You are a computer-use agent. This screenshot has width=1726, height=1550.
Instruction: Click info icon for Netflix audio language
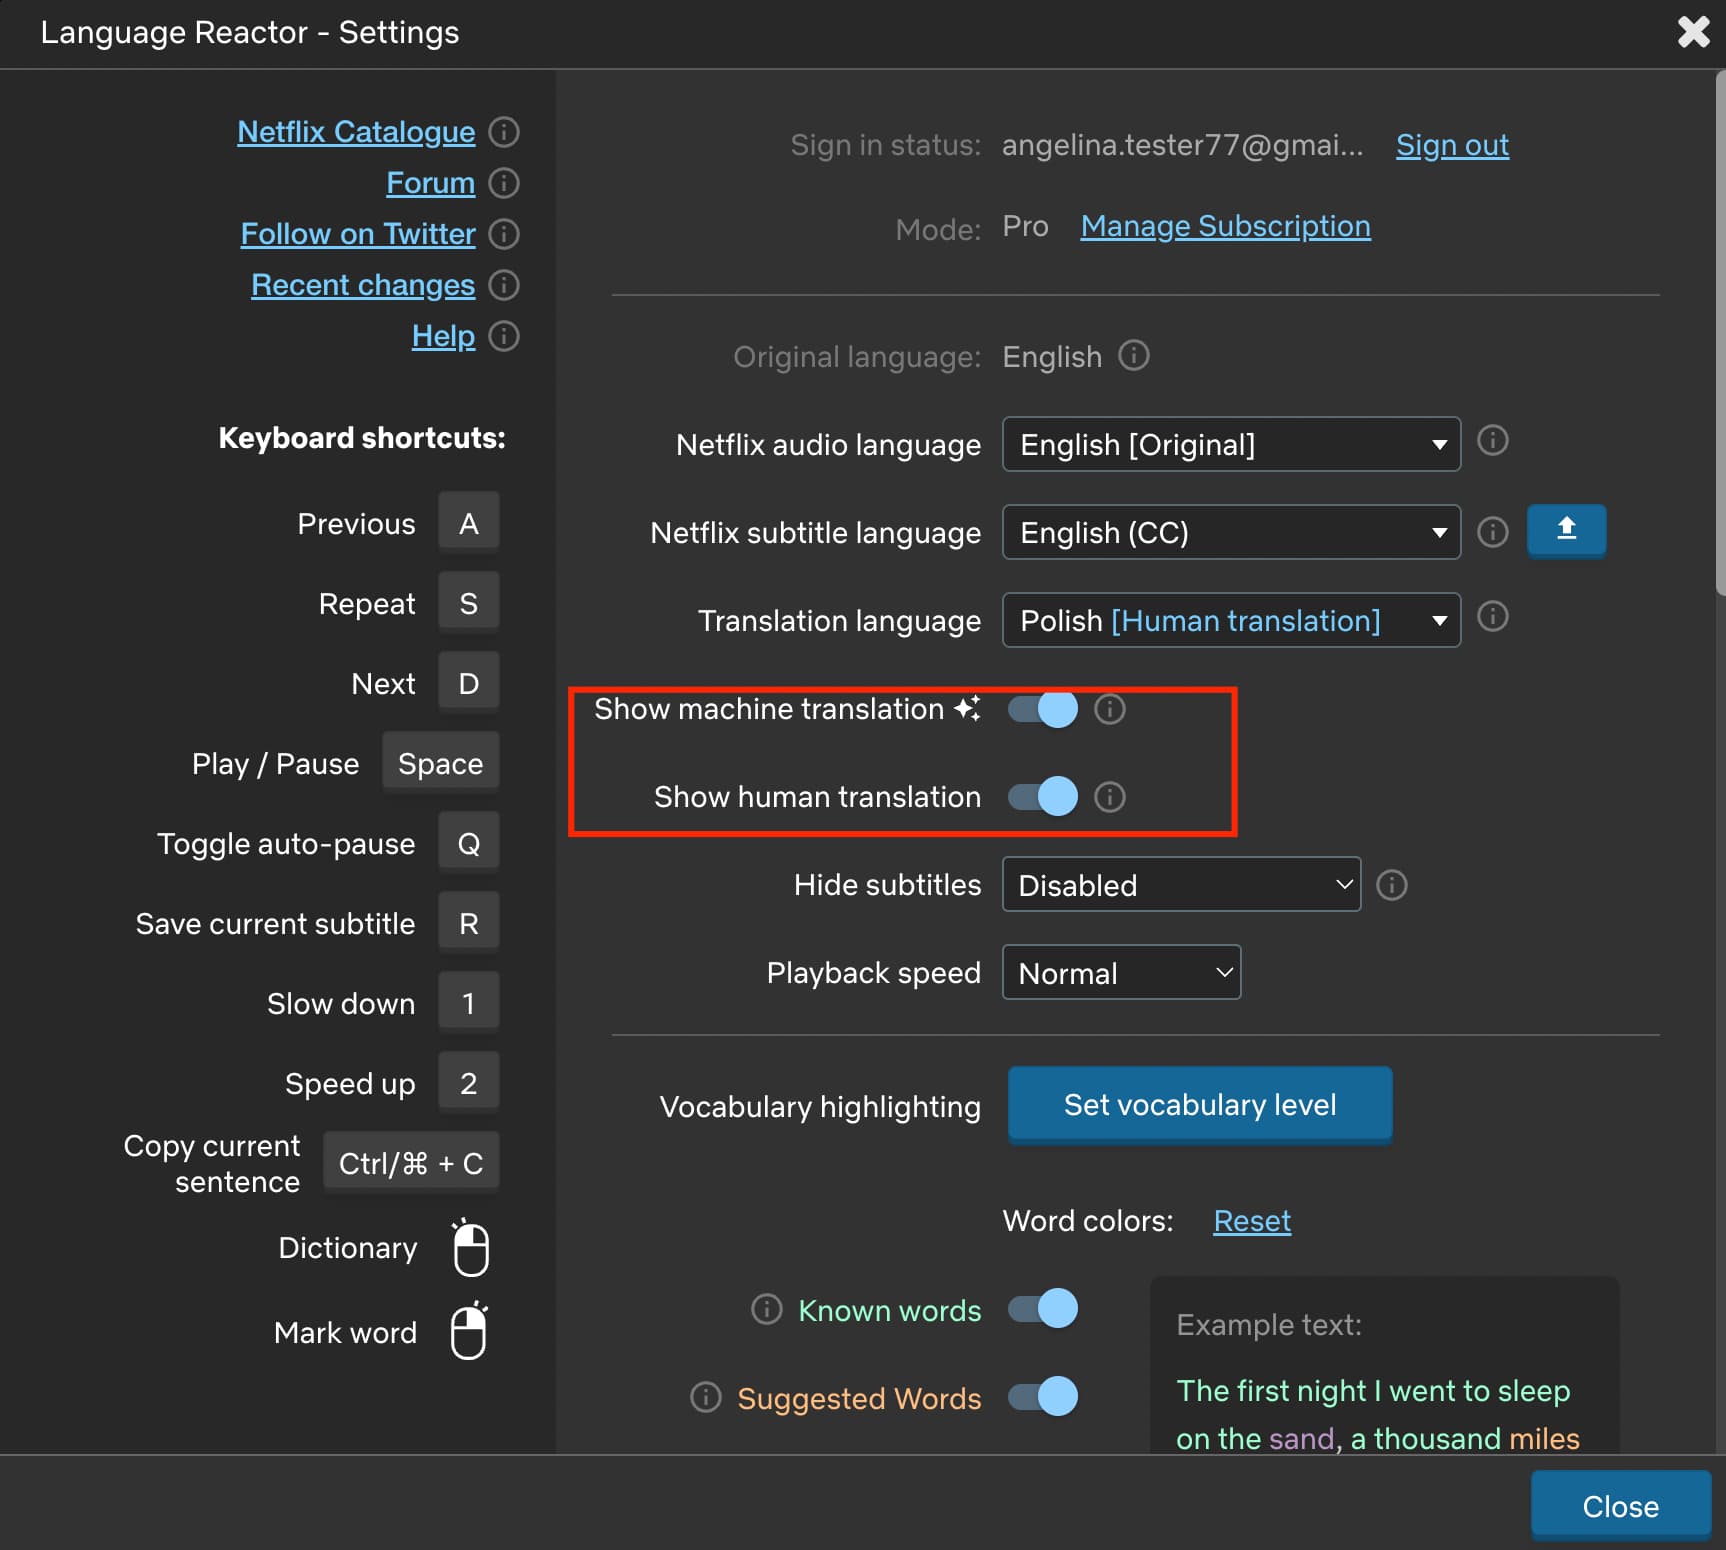1492,441
